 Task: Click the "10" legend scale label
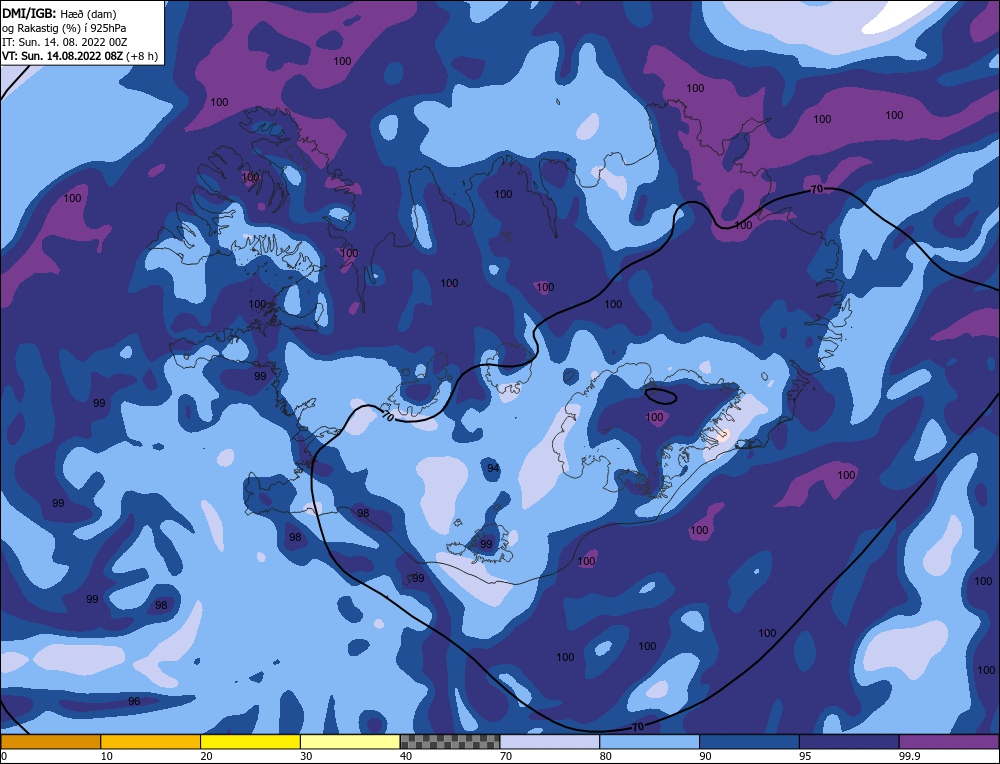tap(107, 756)
